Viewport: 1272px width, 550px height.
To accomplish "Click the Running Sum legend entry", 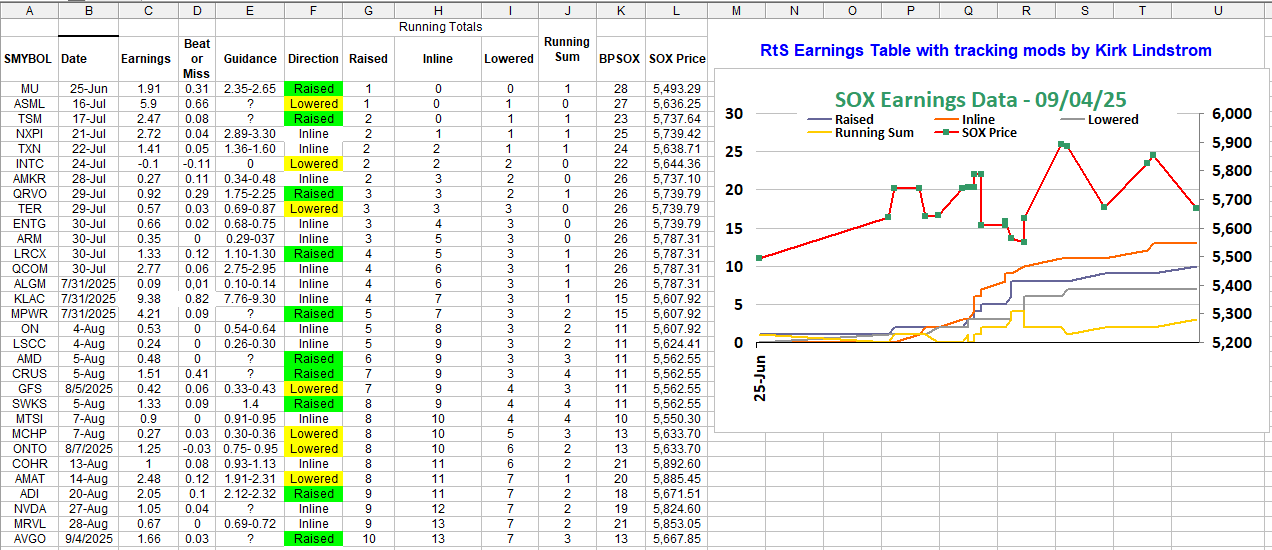I will [x=873, y=132].
